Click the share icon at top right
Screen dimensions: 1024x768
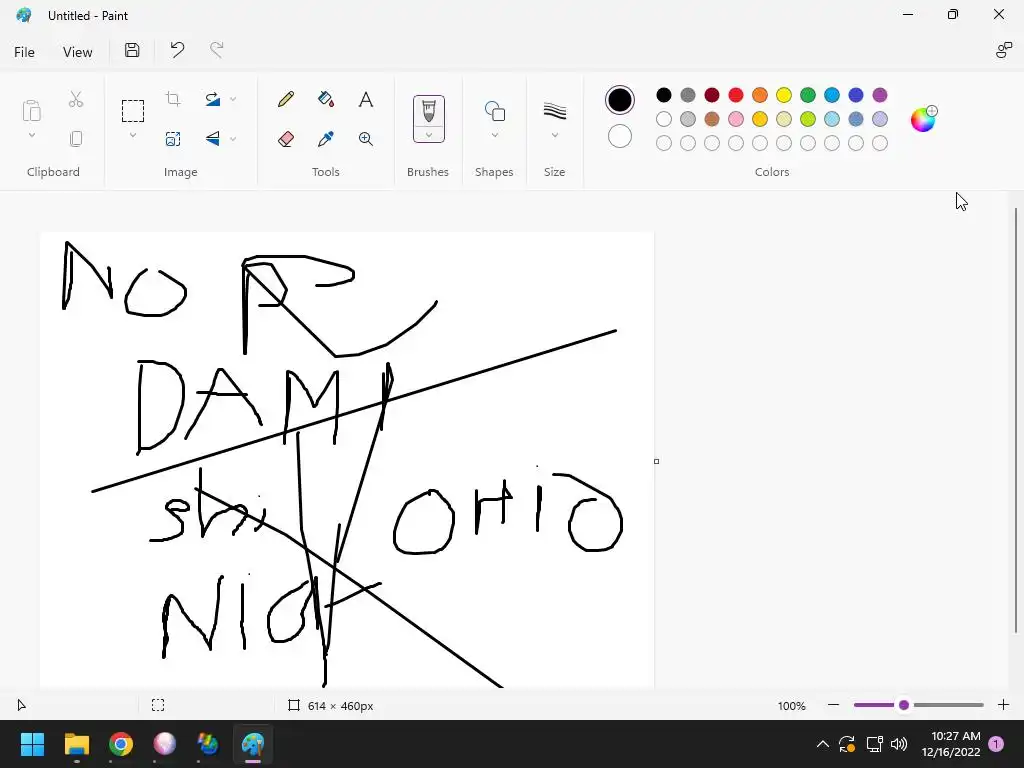[x=1004, y=50]
